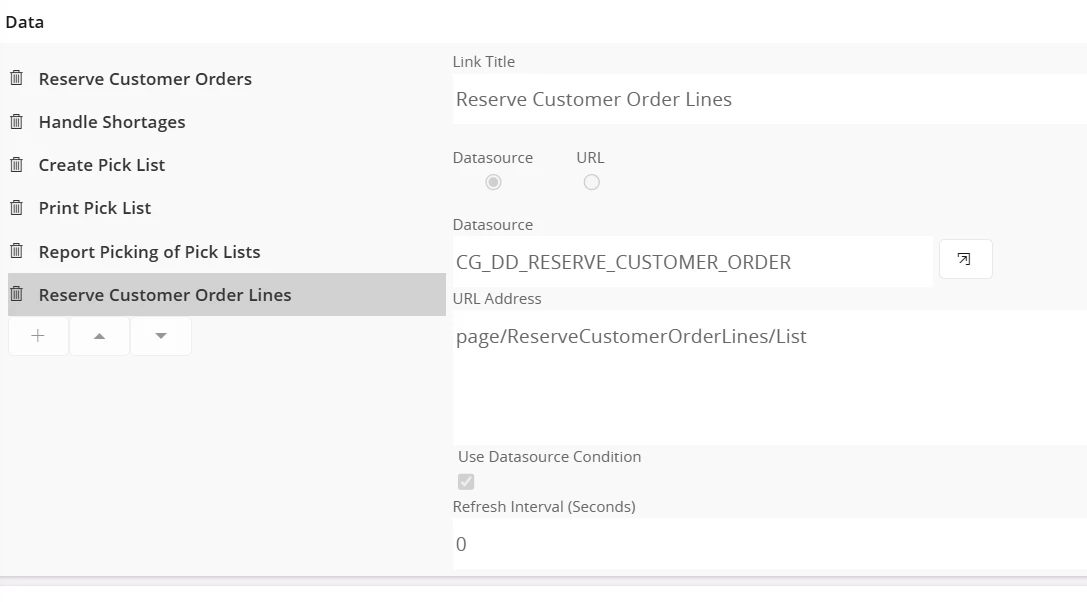Click trash icon beside Handle Shortages
The width and height of the screenshot is (1087, 602).
pos(17,121)
